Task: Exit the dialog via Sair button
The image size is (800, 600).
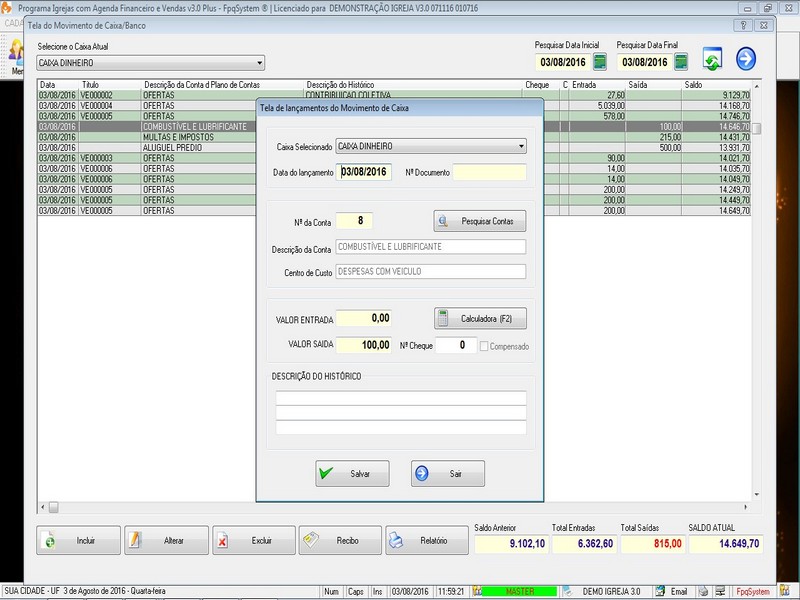Action: (x=448, y=473)
